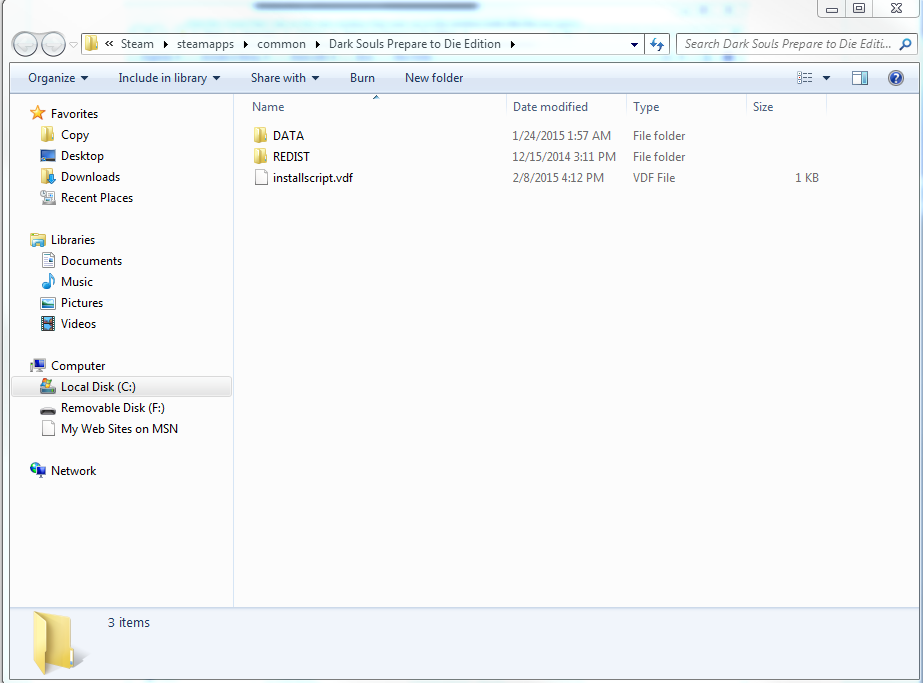
Task: Open Removable Disk (F:)
Action: pos(113,408)
